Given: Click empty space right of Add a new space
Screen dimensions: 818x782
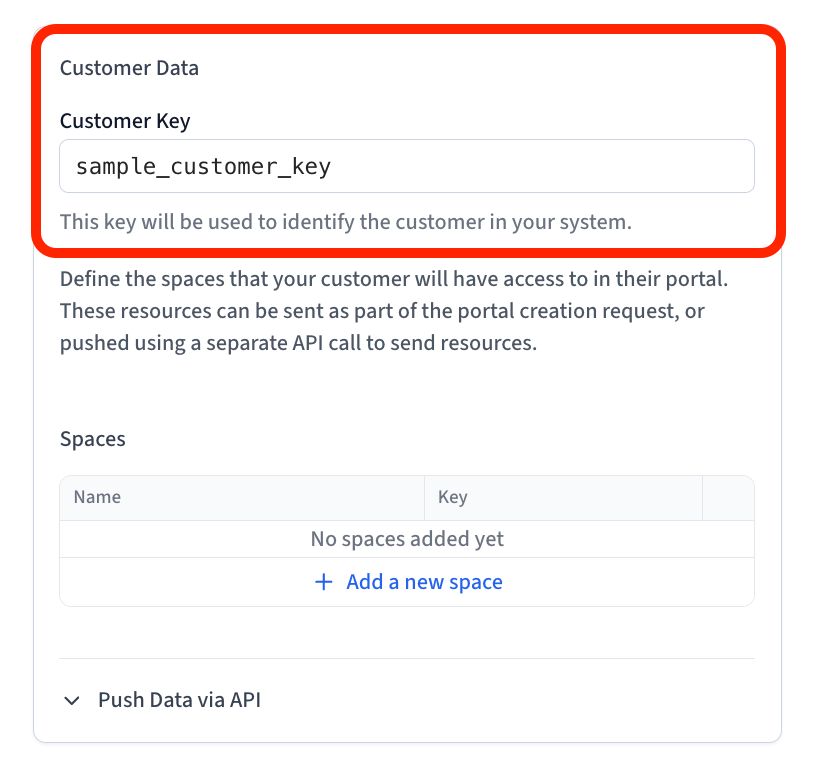Looking at the screenshot, I should point(630,582).
